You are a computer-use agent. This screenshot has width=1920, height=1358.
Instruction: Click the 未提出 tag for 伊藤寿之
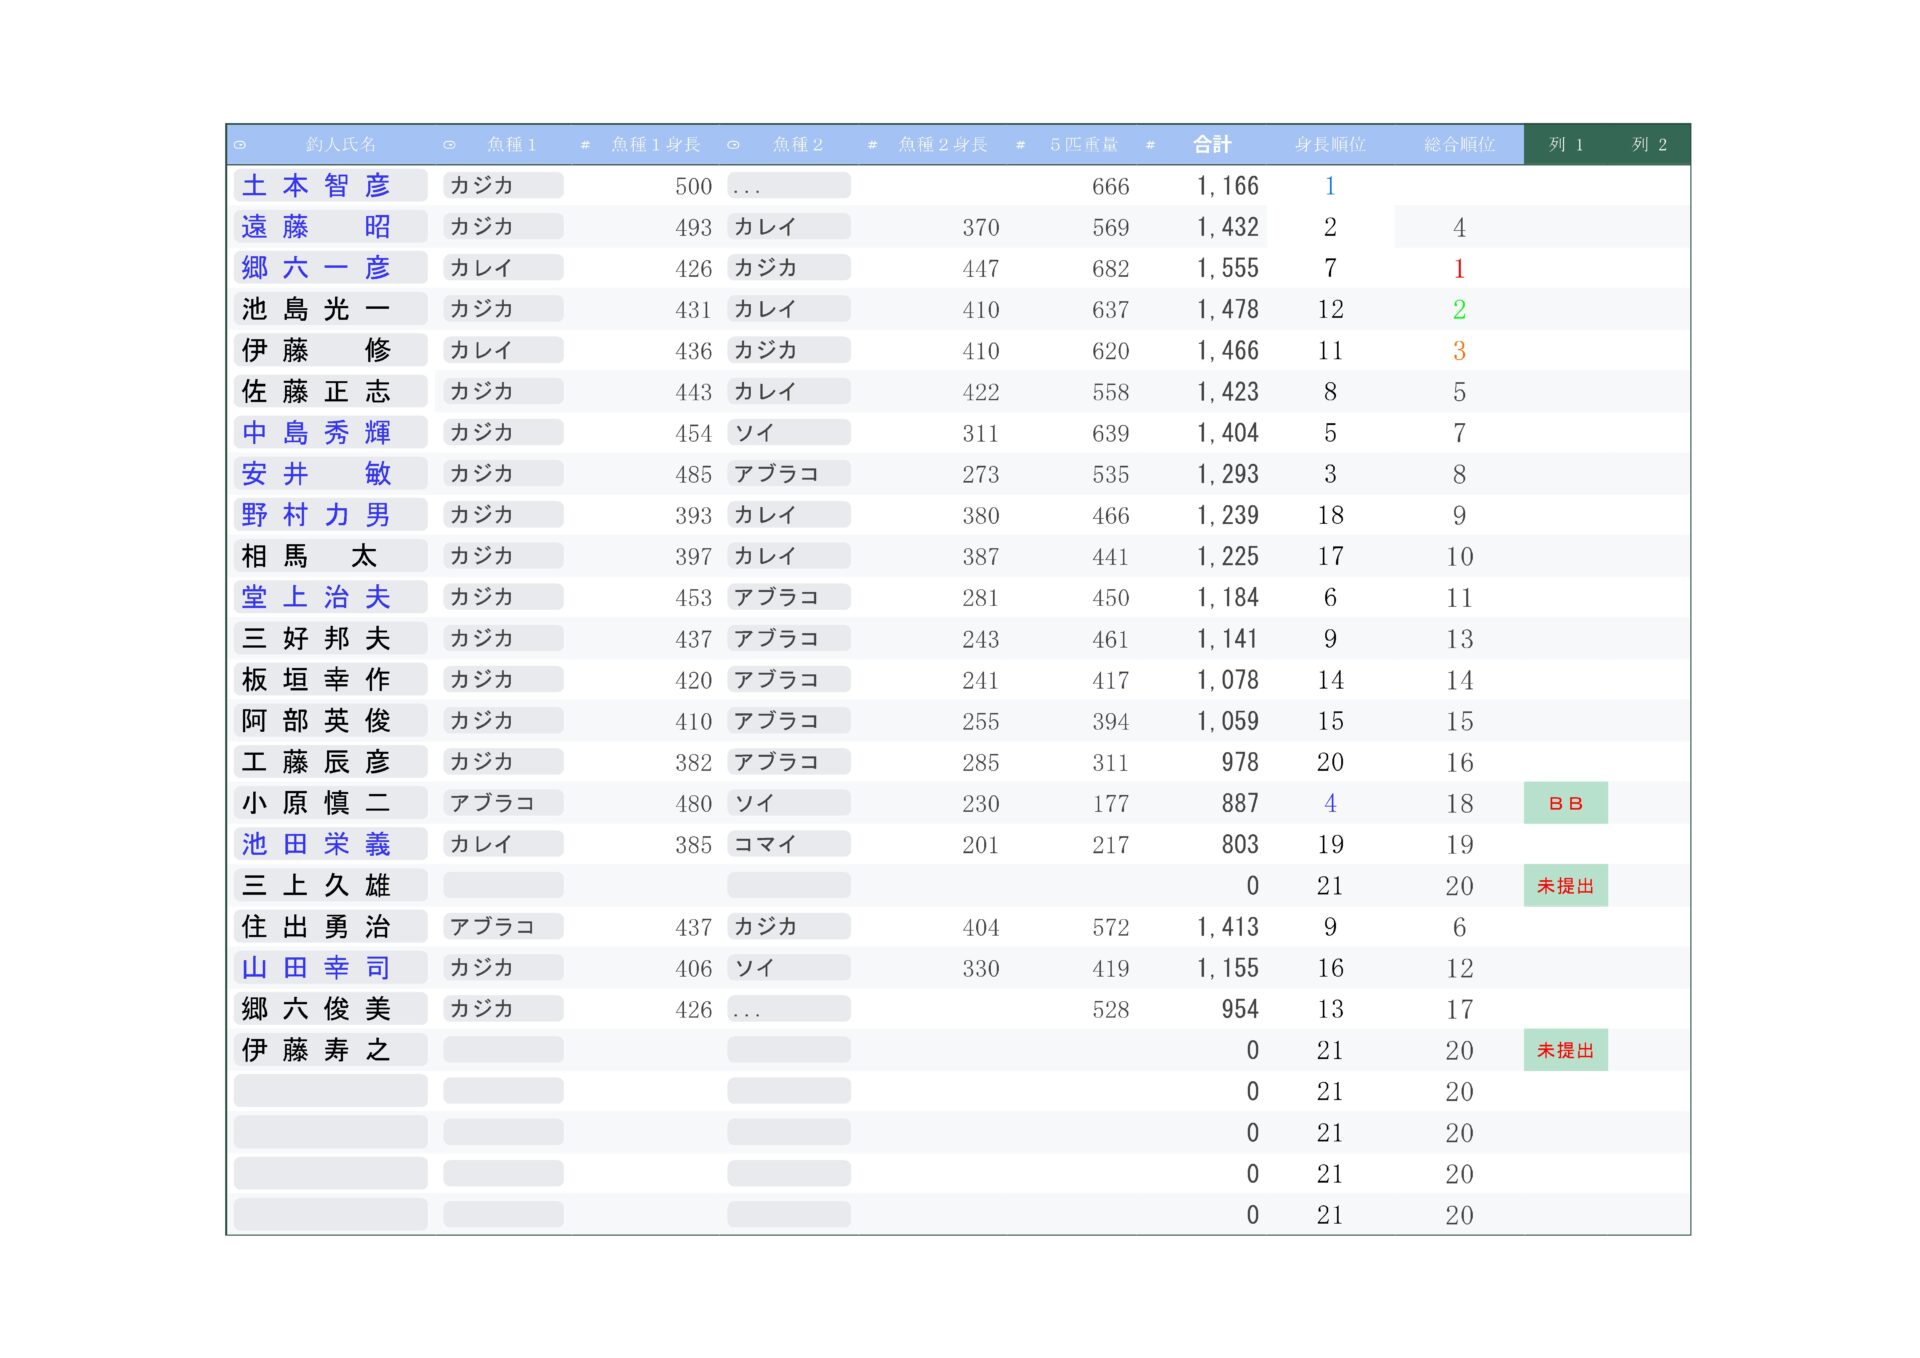[x=1565, y=1051]
